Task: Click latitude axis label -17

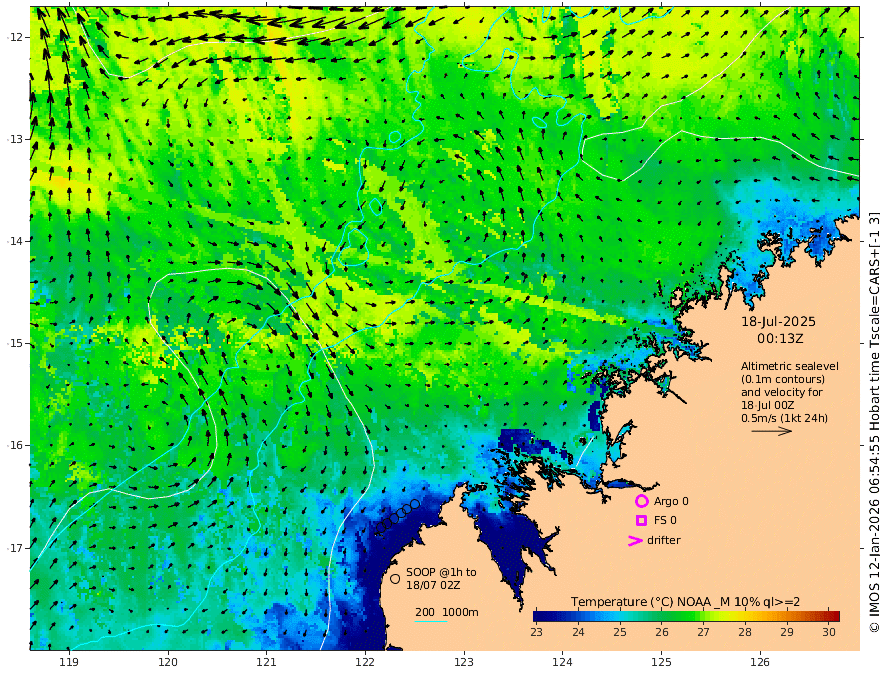Action: [x=16, y=548]
